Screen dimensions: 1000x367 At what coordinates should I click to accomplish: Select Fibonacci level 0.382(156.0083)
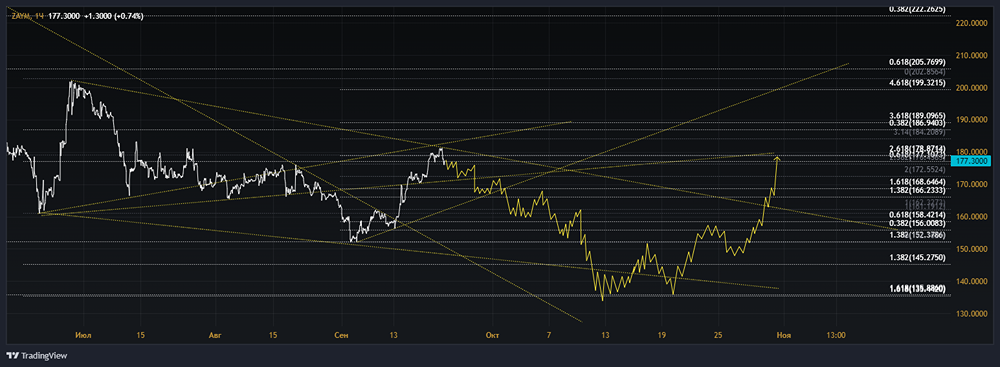[x=917, y=223]
